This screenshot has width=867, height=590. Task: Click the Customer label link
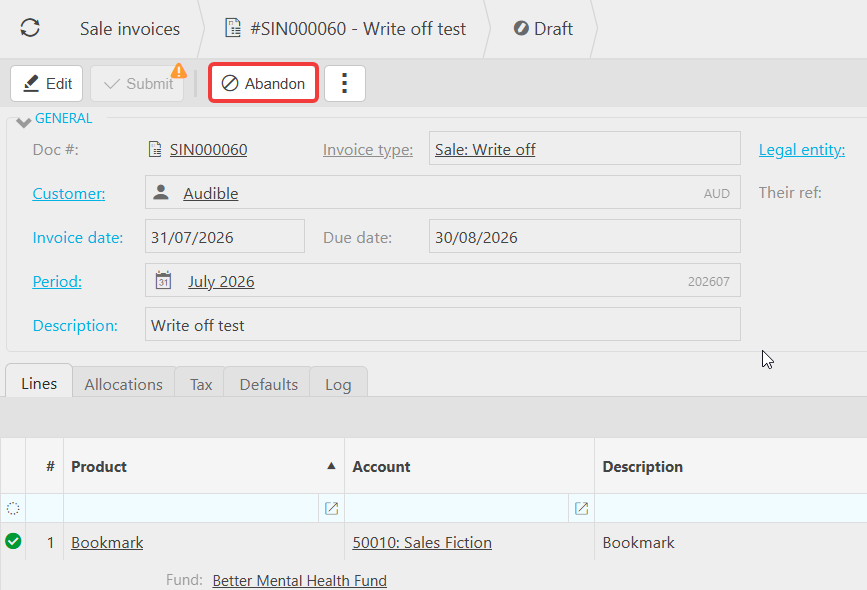(x=69, y=194)
